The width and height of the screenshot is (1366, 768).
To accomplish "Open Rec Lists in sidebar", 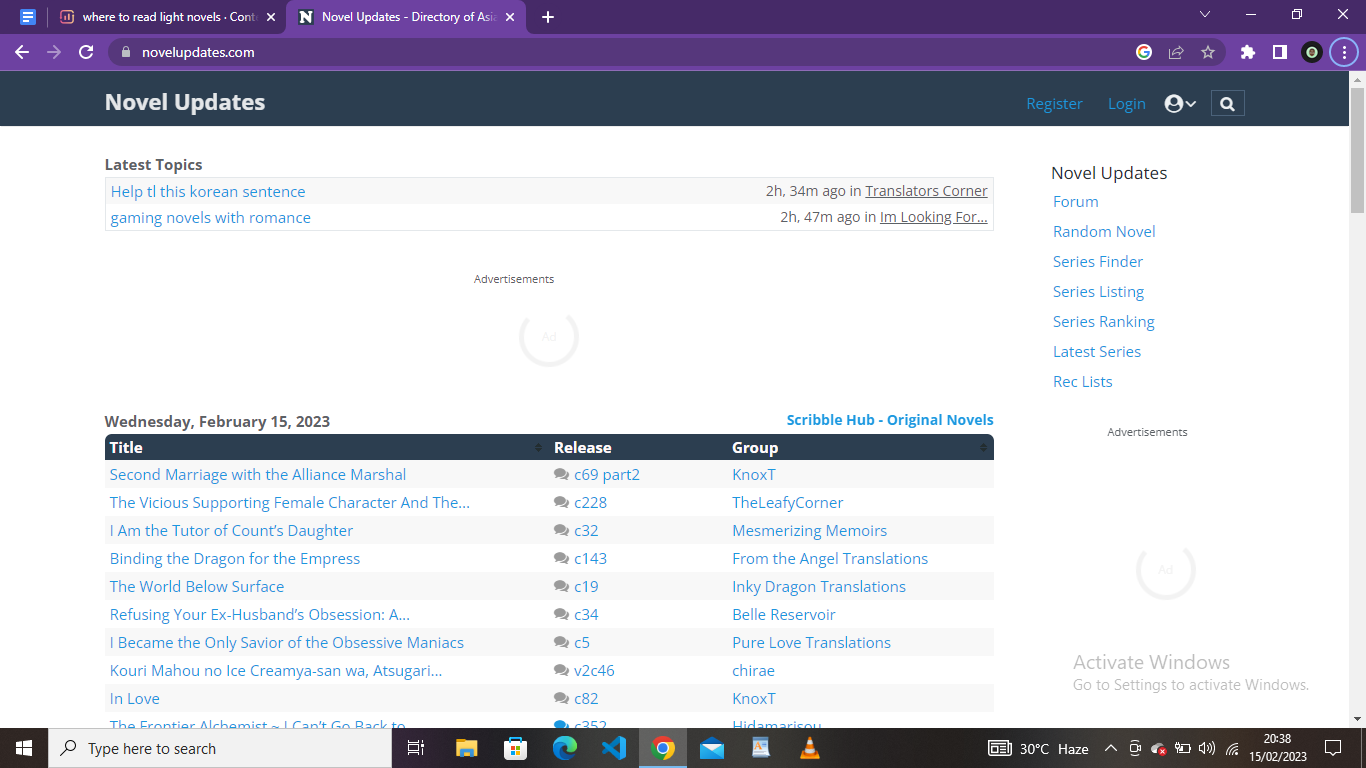I will click(x=1082, y=381).
